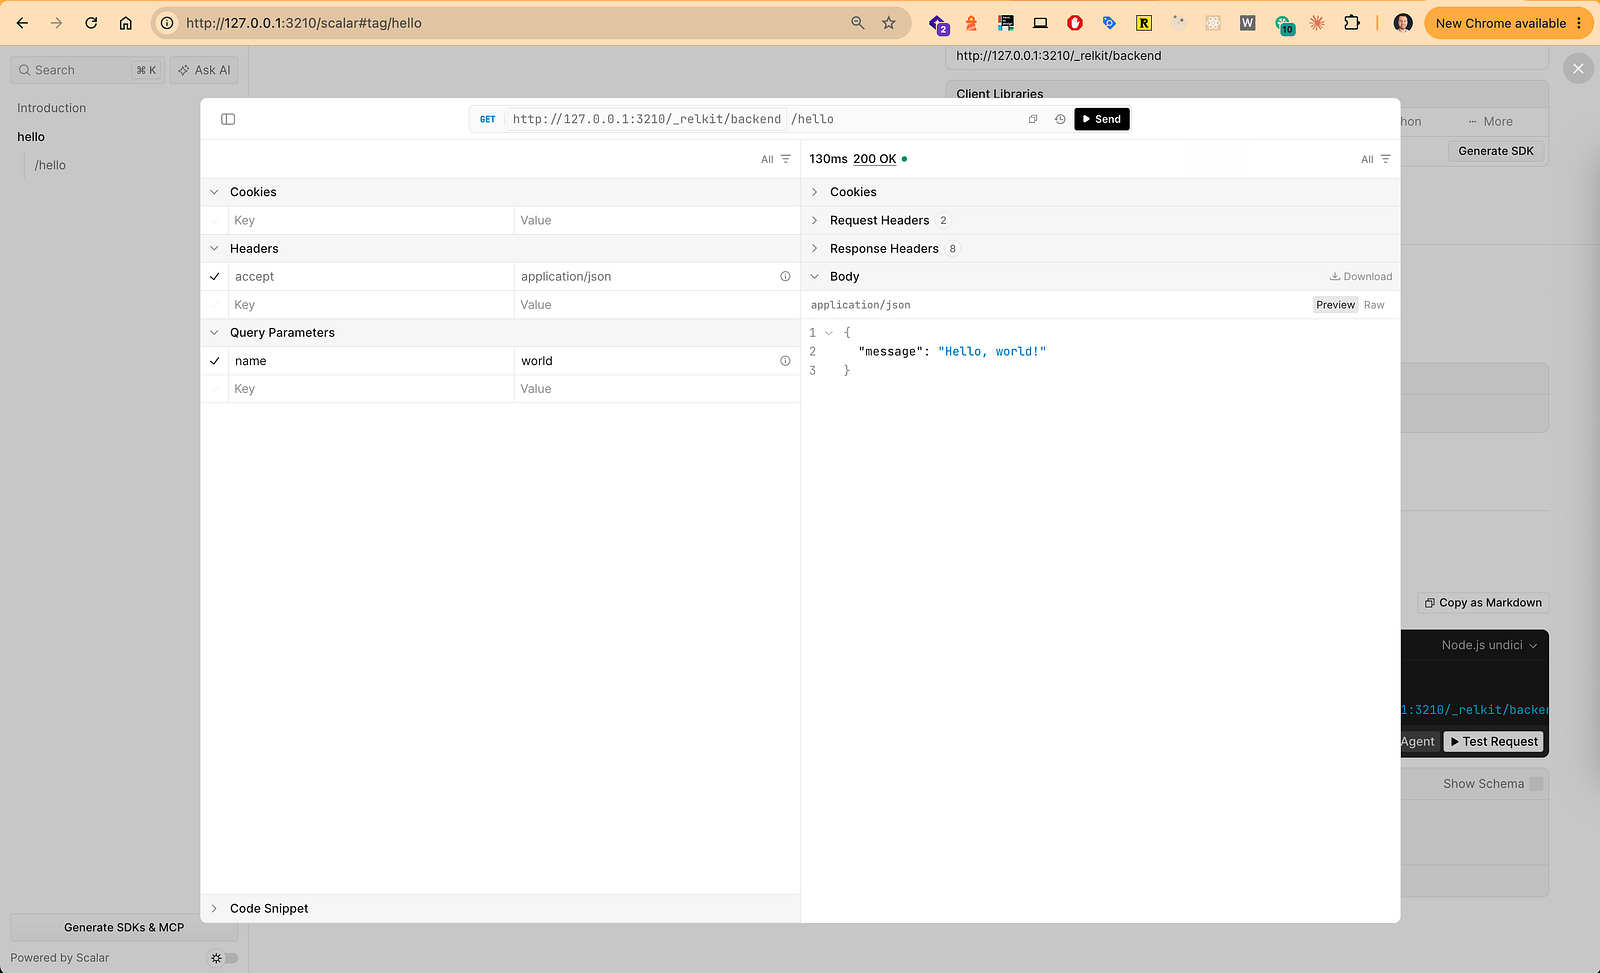1600x973 pixels.
Task: Open the request sections All filter
Action: click(775, 159)
